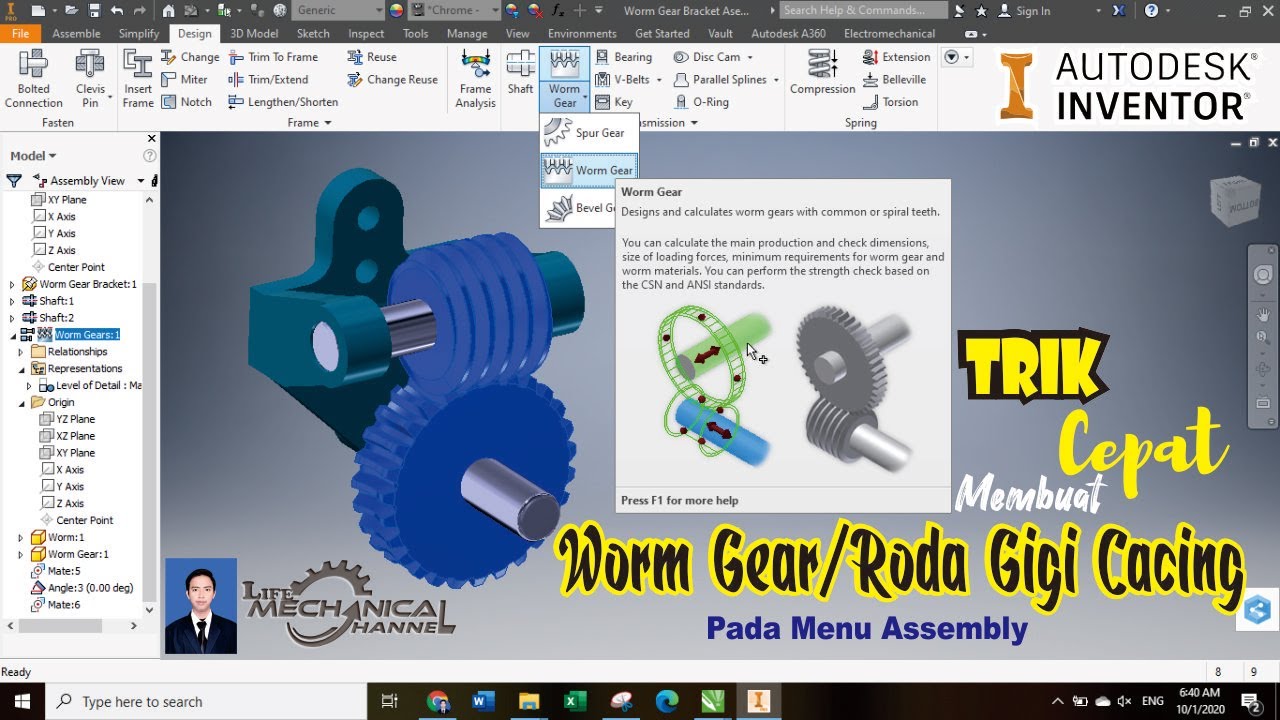Open the Compression spring tool
The width and height of the screenshot is (1280, 720).
[x=823, y=72]
